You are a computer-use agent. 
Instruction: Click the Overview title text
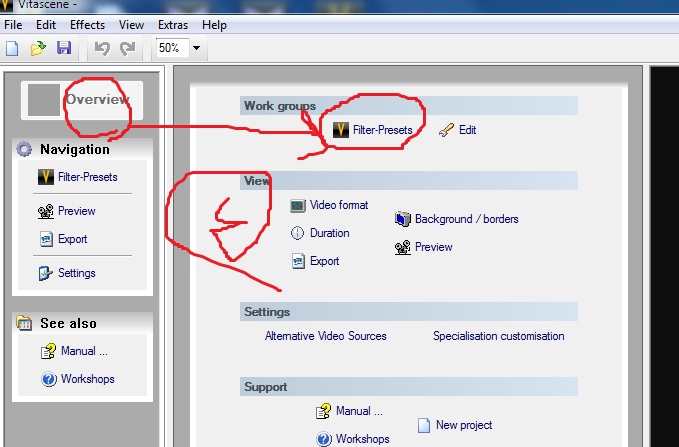point(98,99)
